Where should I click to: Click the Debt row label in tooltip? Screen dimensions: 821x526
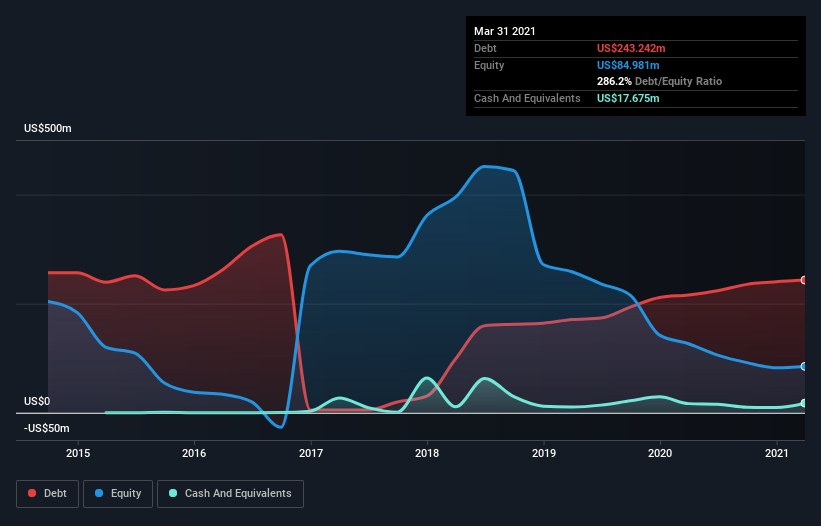[485, 49]
